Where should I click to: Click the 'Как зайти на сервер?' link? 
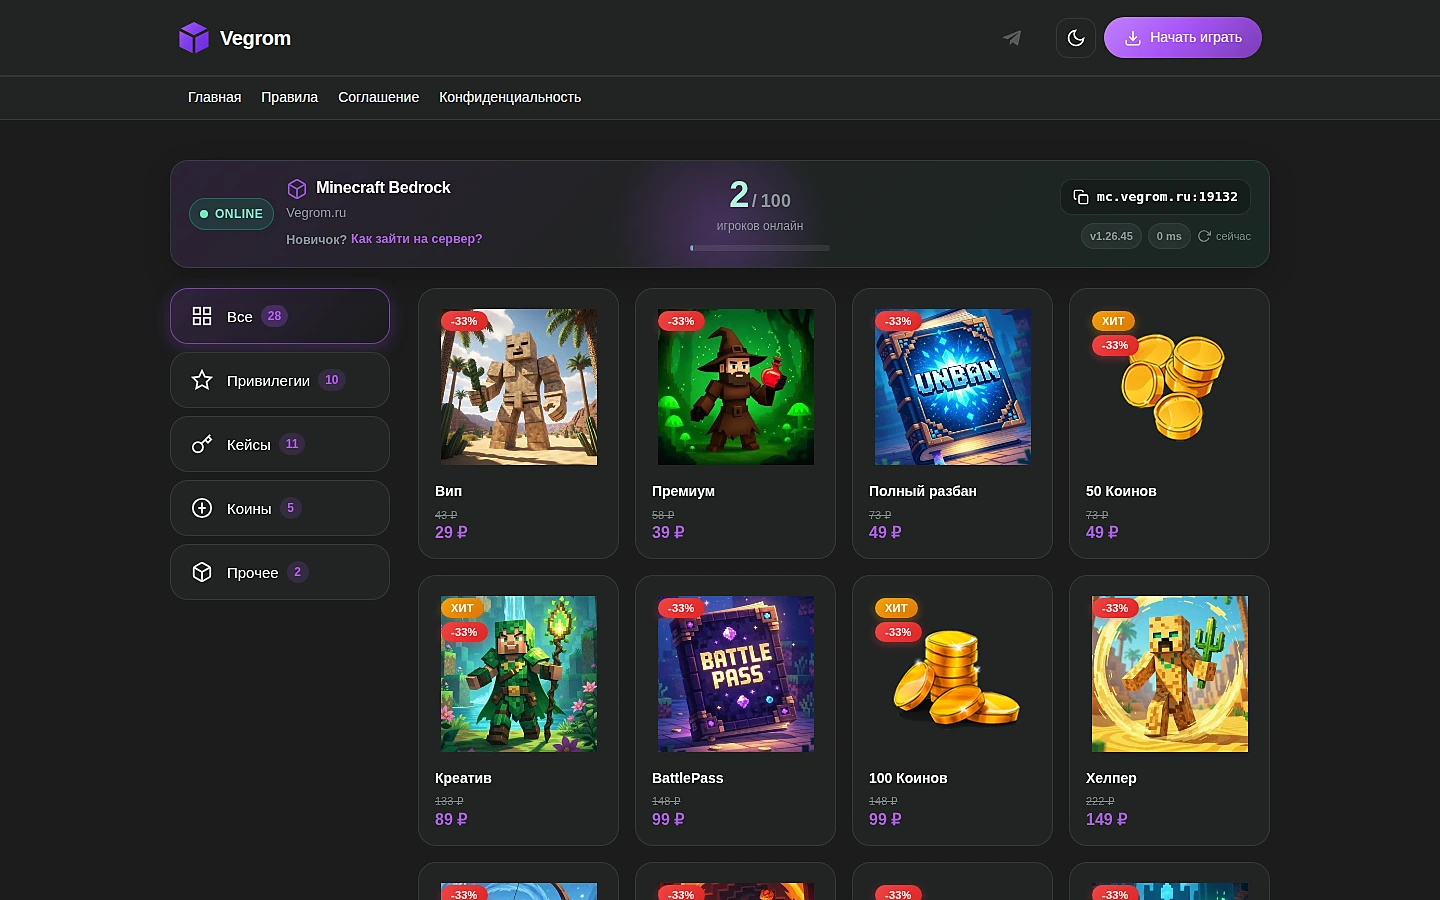pos(416,239)
